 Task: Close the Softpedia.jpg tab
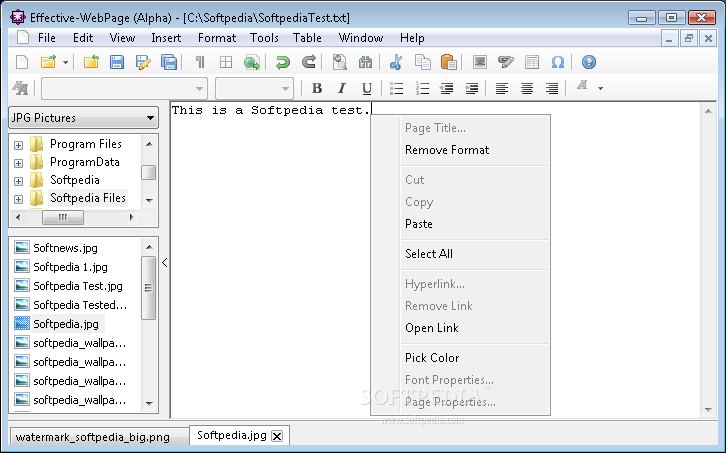click(x=277, y=436)
